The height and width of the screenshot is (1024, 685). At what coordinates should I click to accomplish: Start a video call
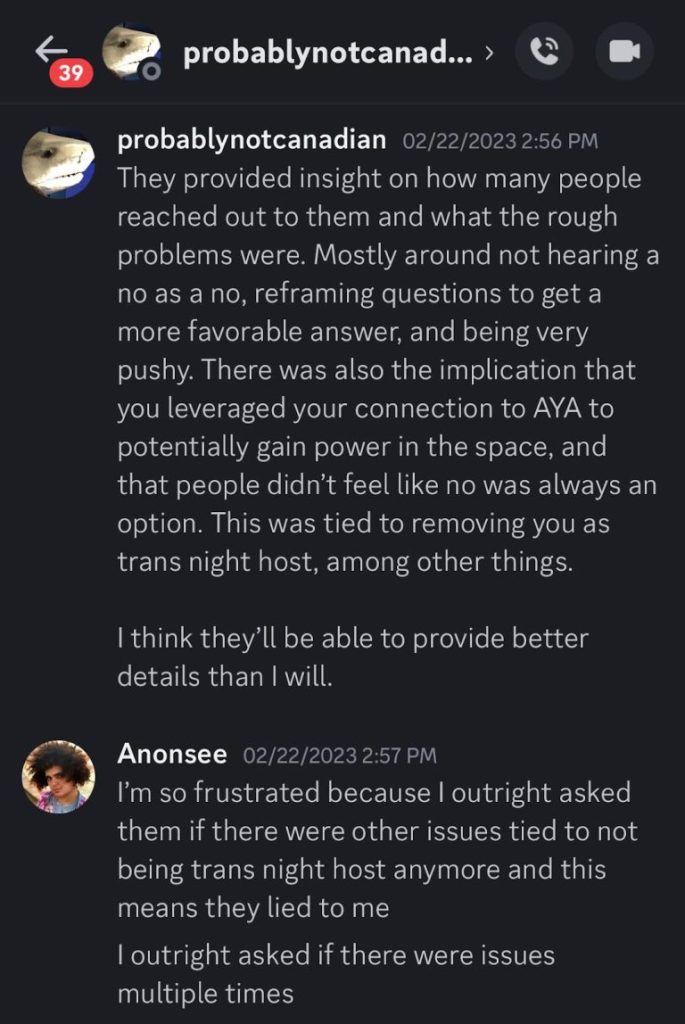point(624,51)
